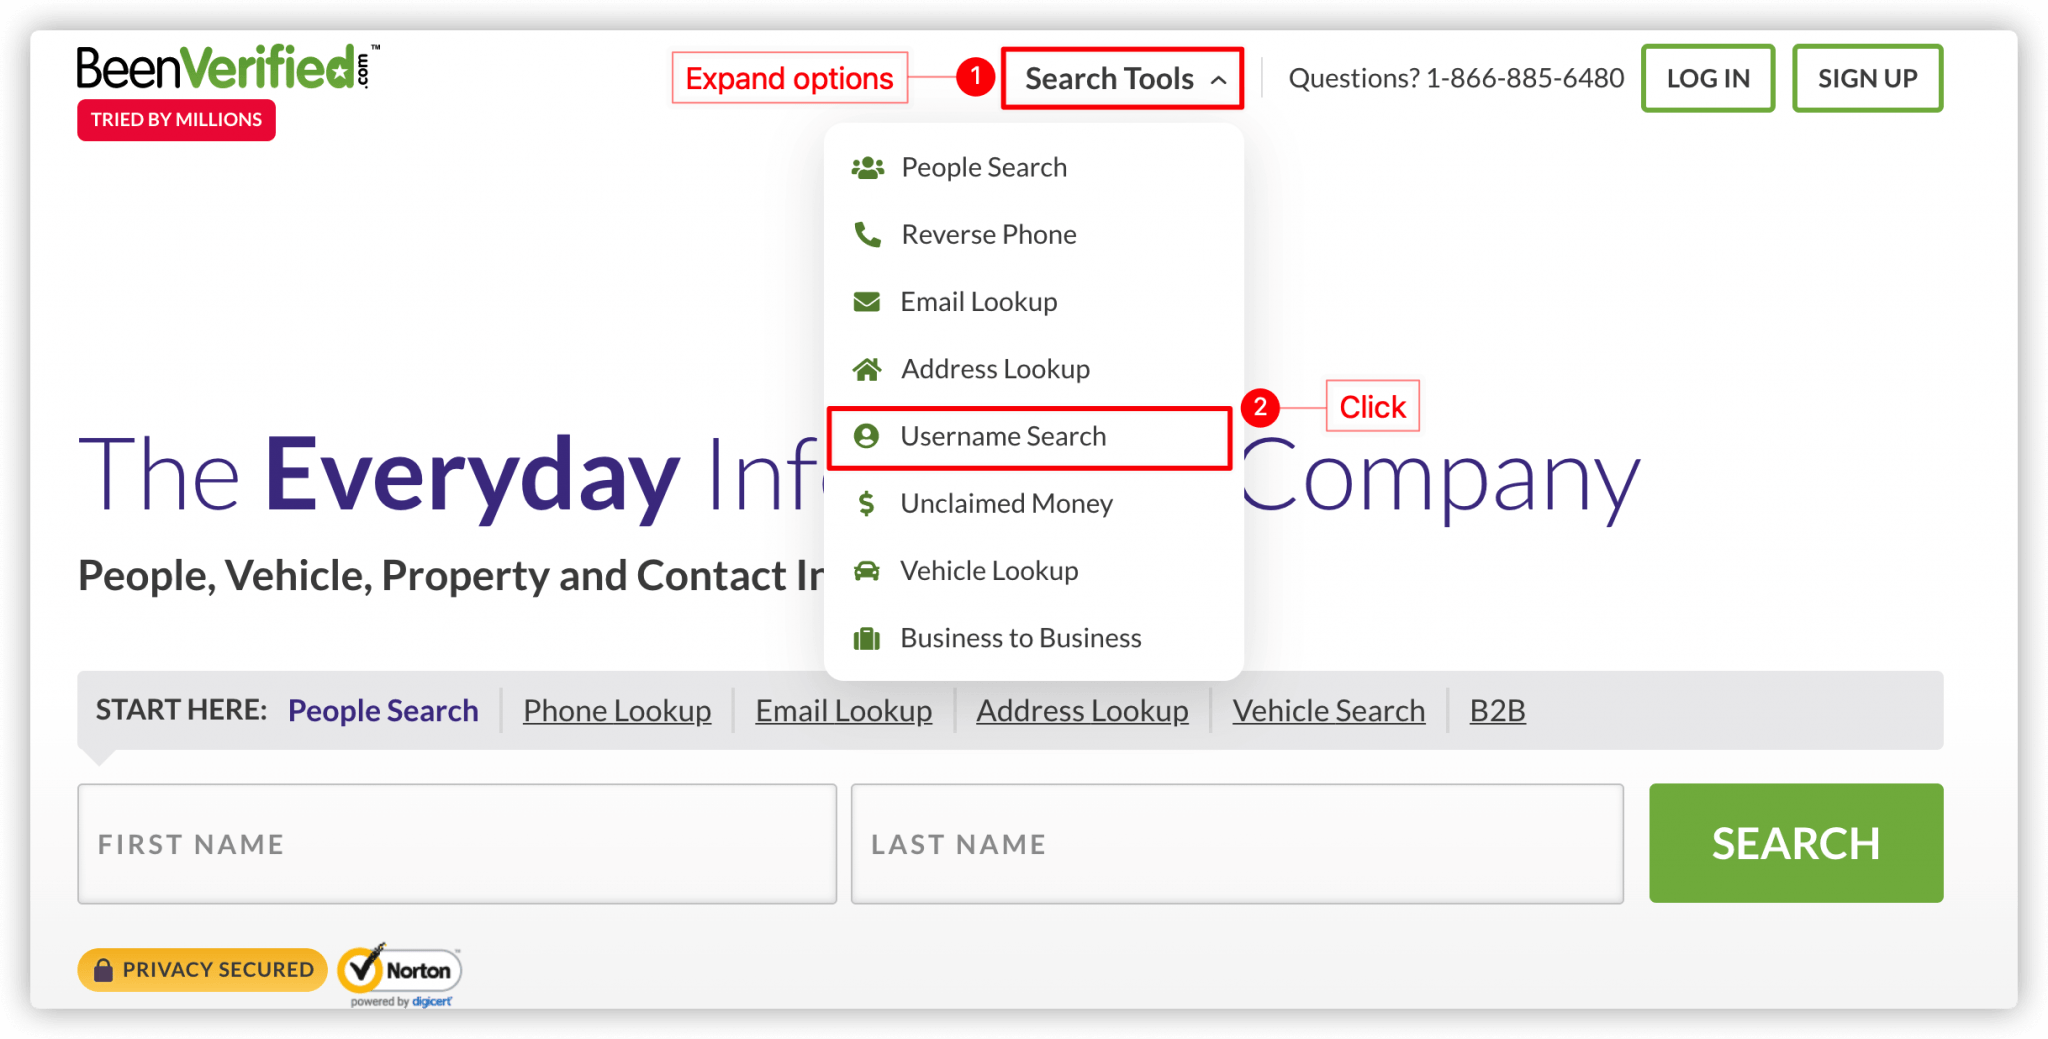Click the Unclaimed Money dollar icon
Image resolution: width=2048 pixels, height=1039 pixels.
click(x=866, y=503)
